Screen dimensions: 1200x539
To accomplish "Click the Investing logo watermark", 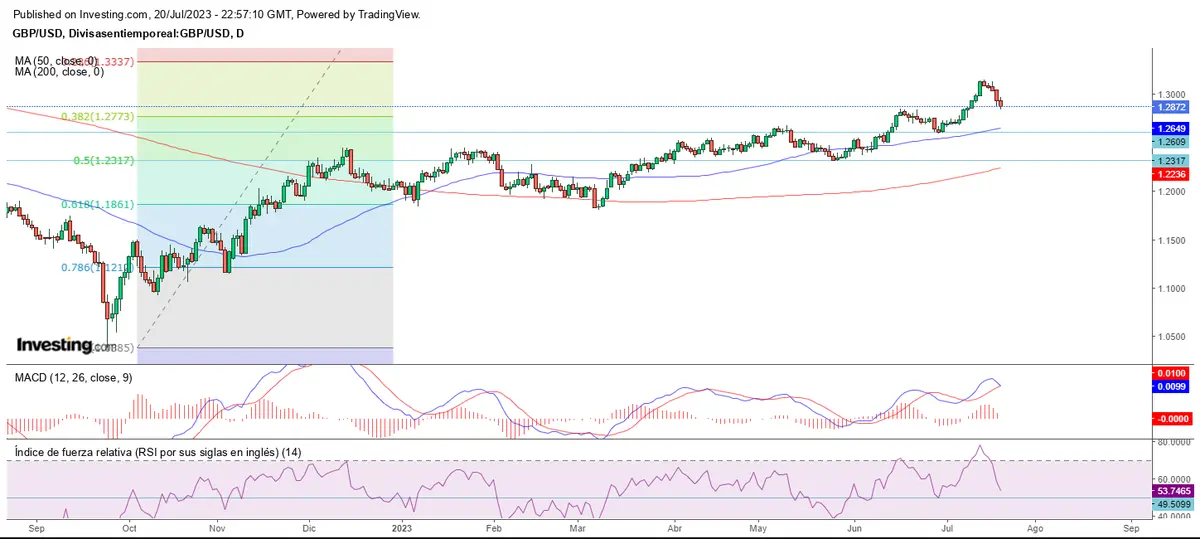I will (x=62, y=345).
